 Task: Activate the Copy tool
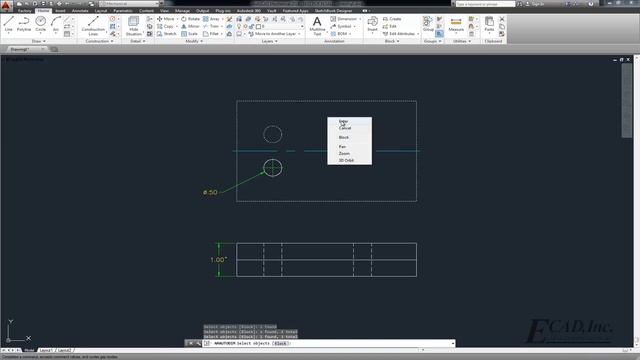pyautogui.click(x=165, y=26)
